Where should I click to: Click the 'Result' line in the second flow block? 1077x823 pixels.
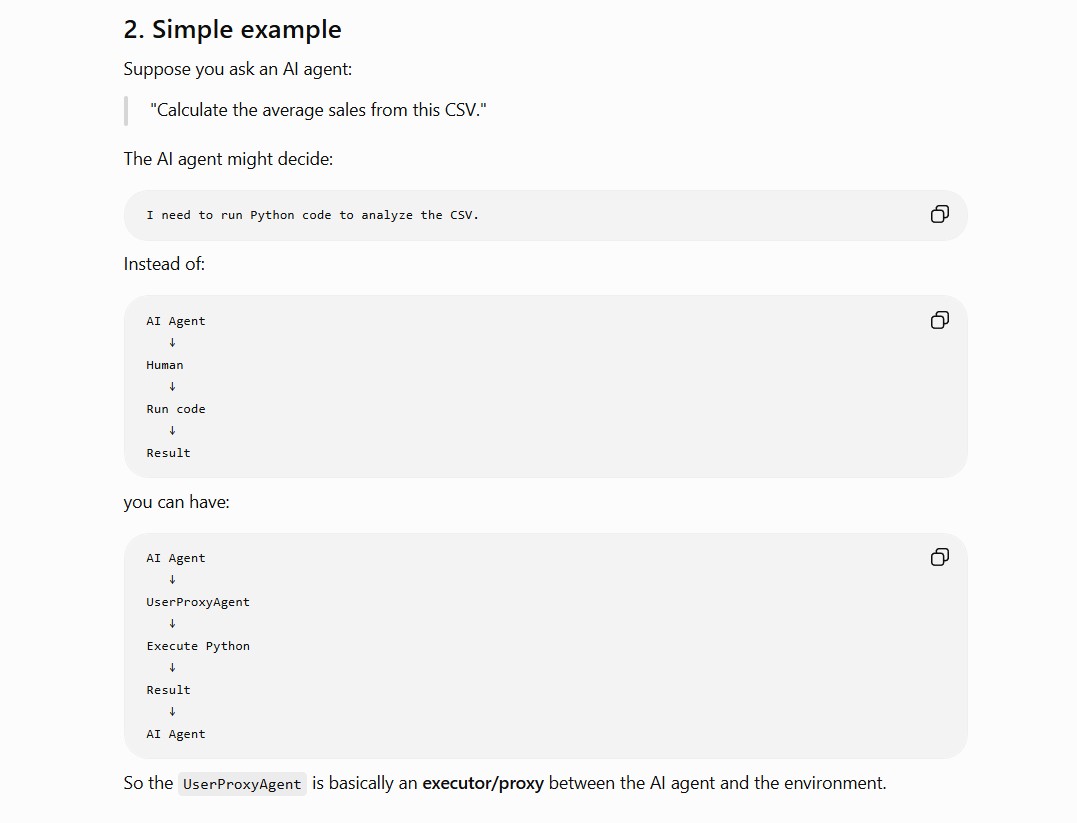(x=168, y=690)
